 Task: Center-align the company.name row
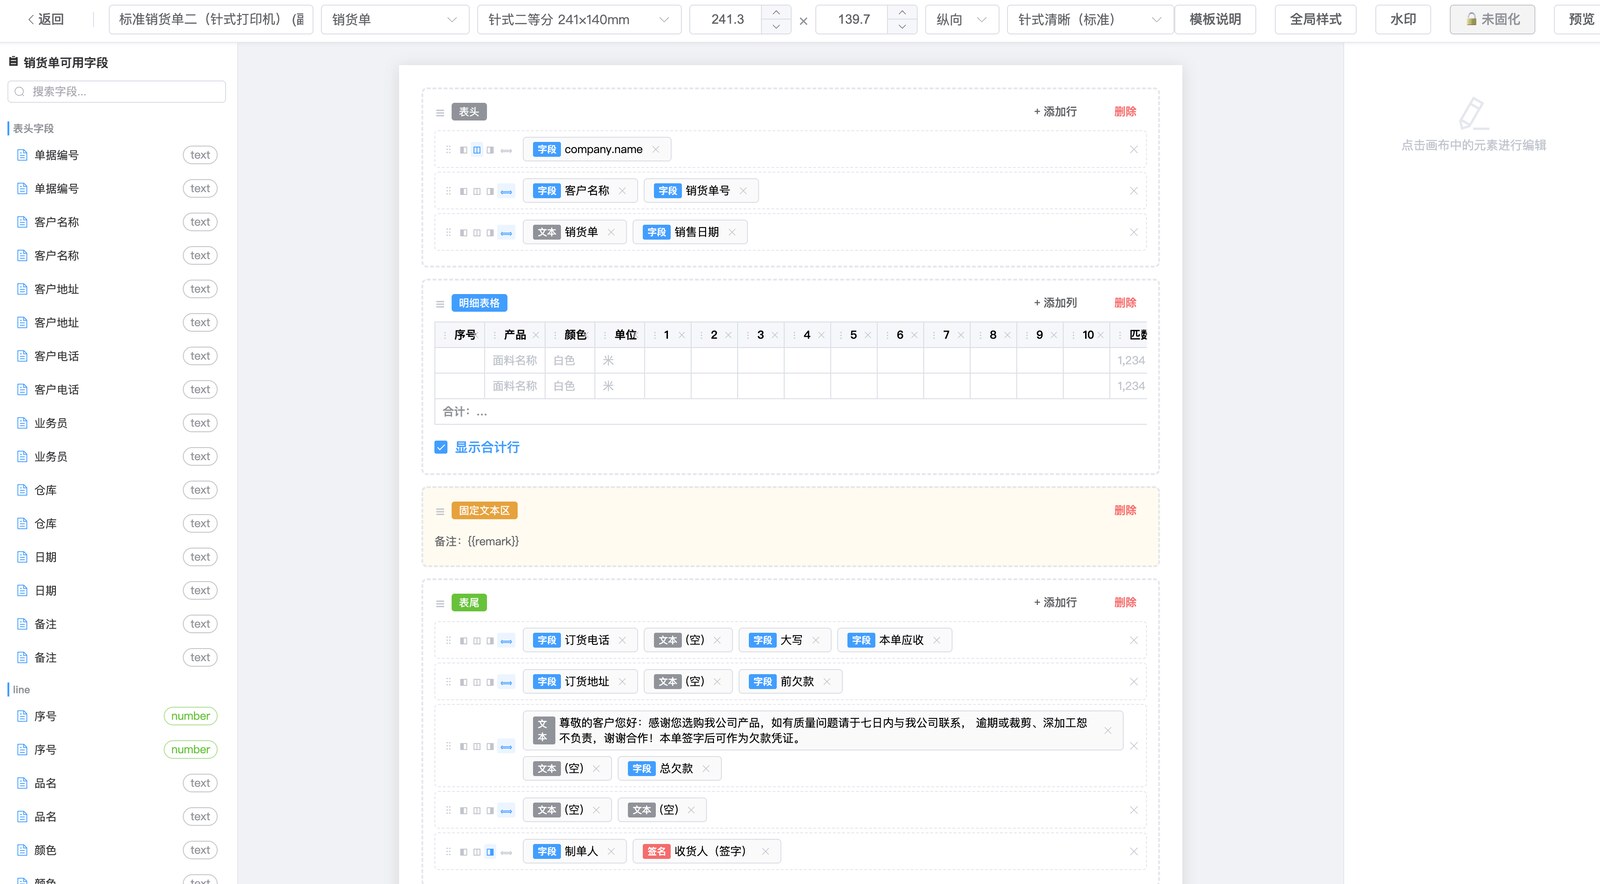(477, 150)
